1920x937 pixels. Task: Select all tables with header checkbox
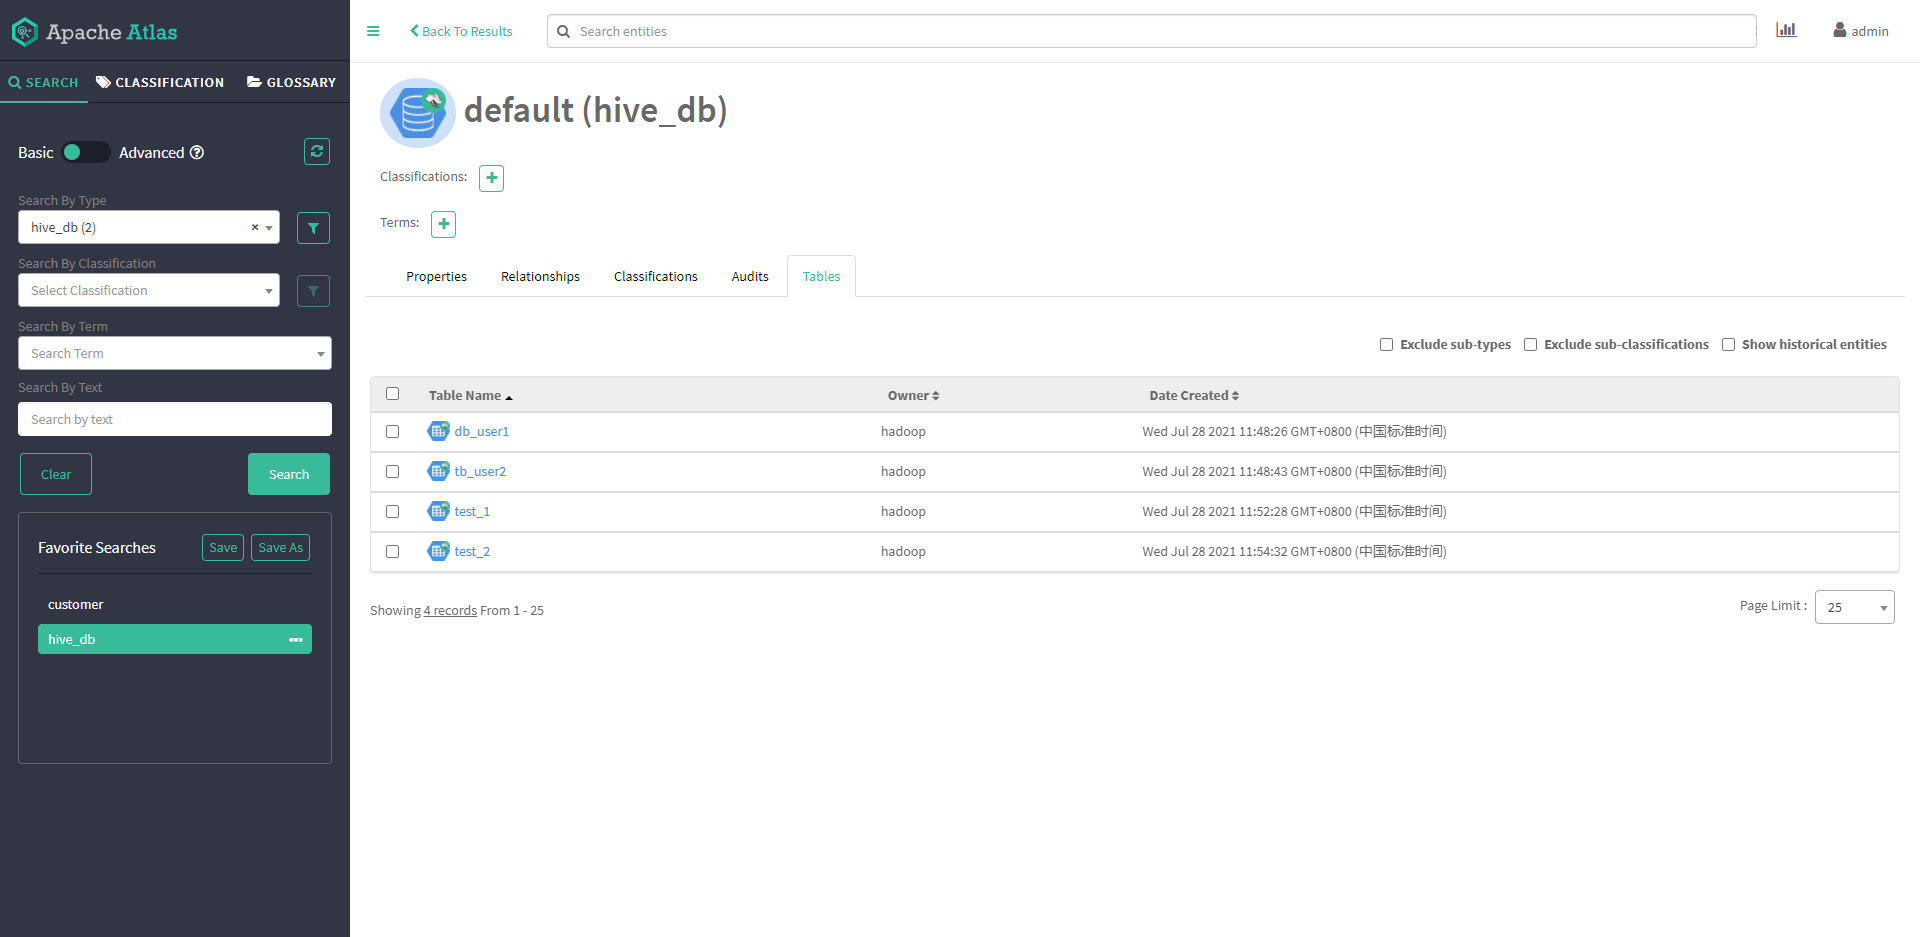tap(392, 394)
